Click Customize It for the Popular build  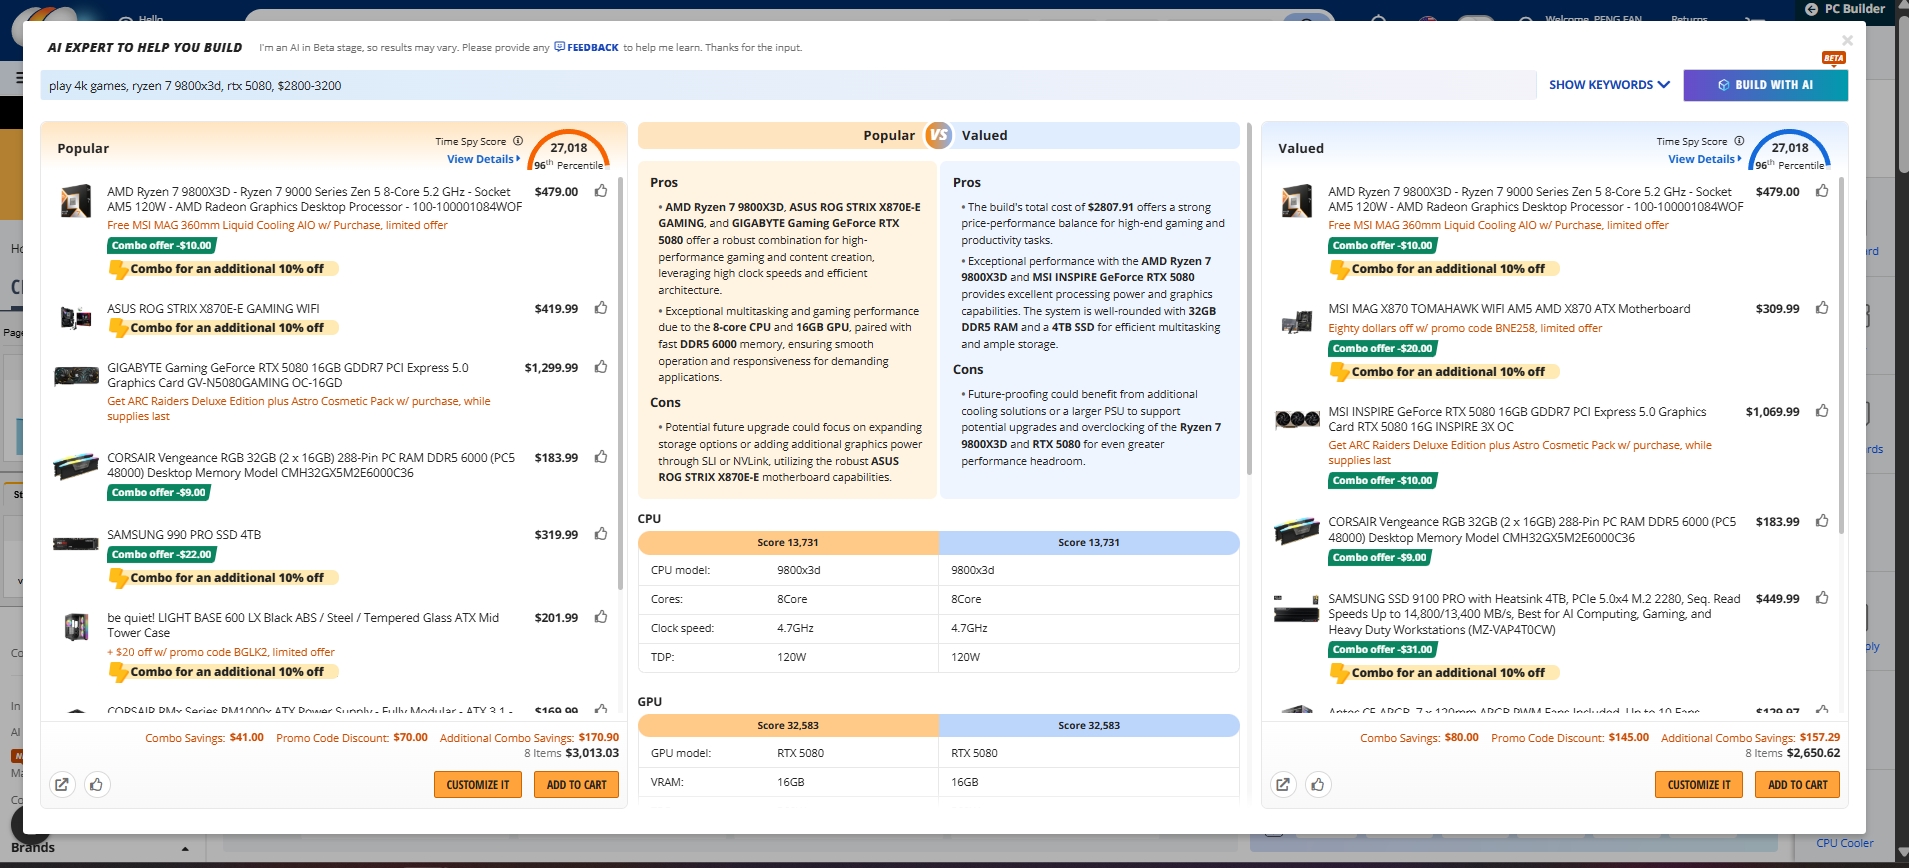point(477,785)
